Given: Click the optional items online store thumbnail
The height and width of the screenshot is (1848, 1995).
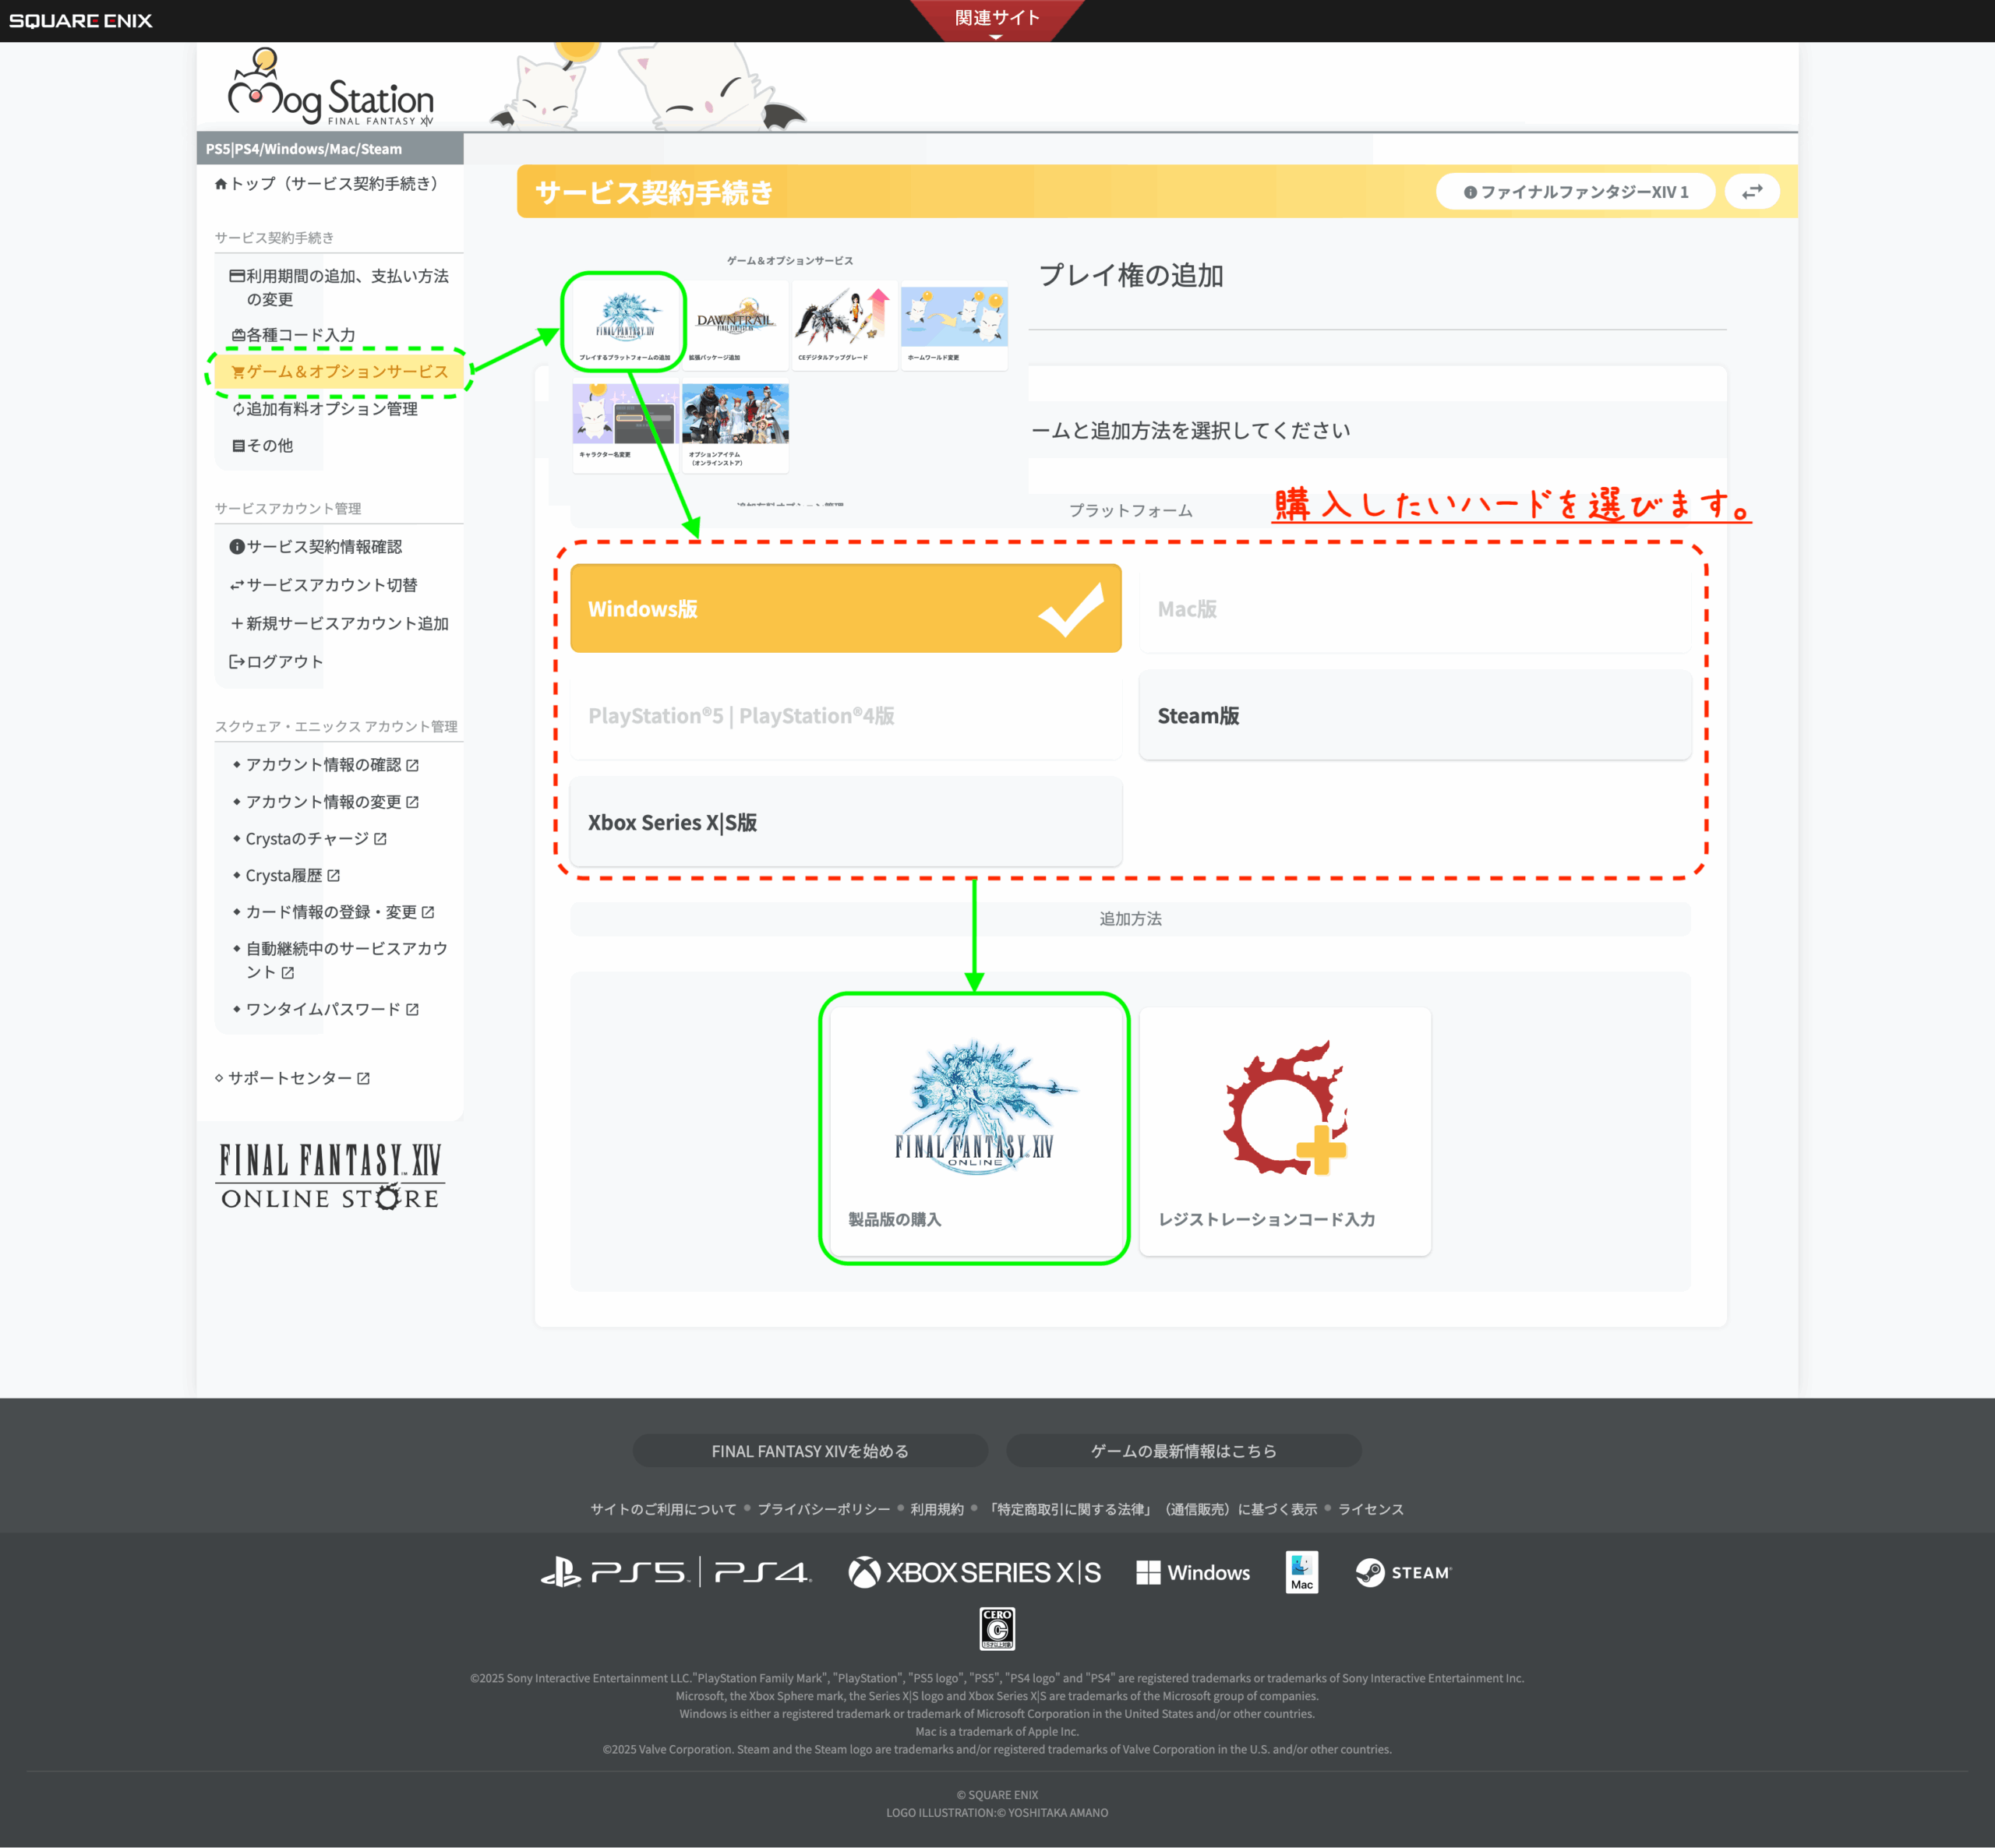Looking at the screenshot, I should pos(735,426).
